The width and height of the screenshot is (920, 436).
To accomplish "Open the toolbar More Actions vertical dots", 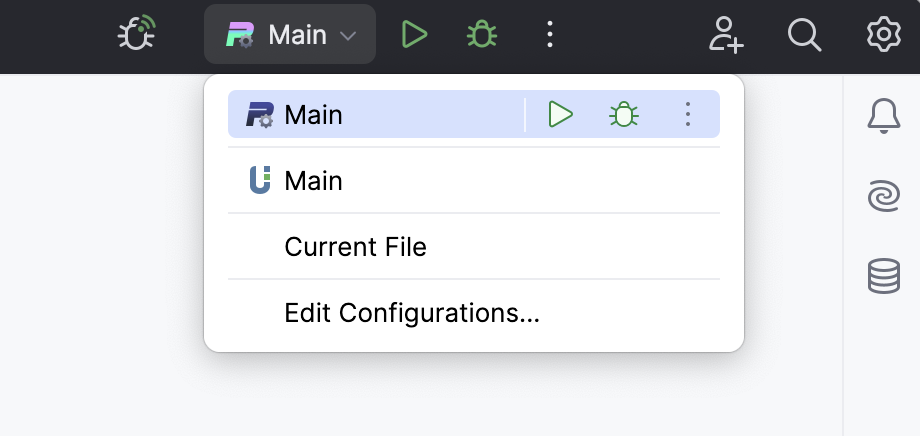I will [x=549, y=35].
